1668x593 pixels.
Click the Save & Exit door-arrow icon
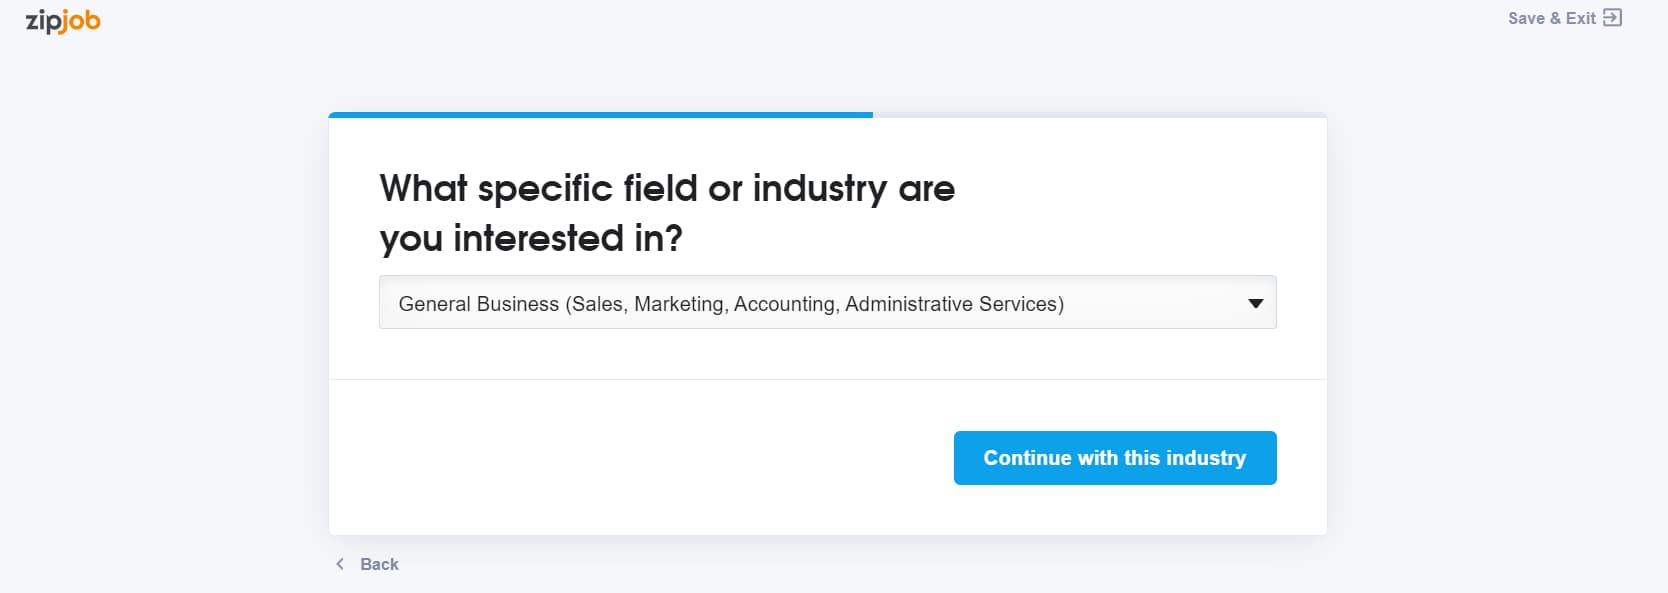1612,18
